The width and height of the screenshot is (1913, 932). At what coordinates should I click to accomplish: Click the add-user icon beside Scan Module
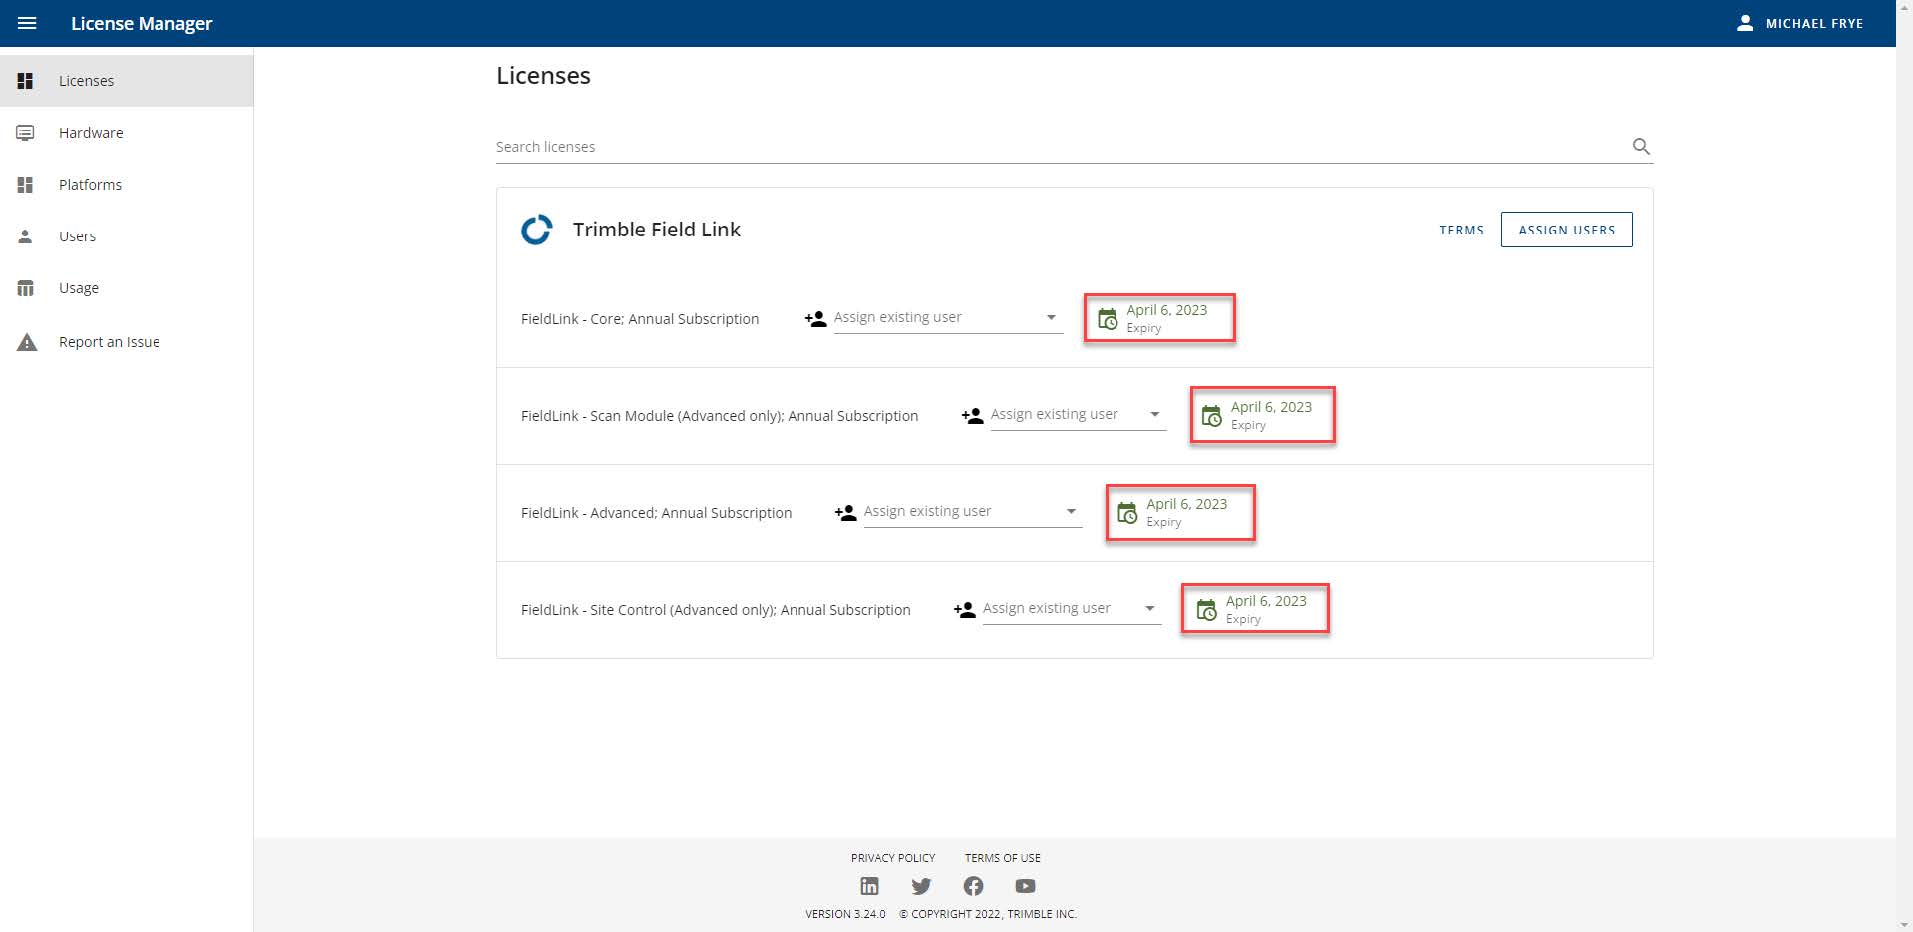(x=970, y=413)
